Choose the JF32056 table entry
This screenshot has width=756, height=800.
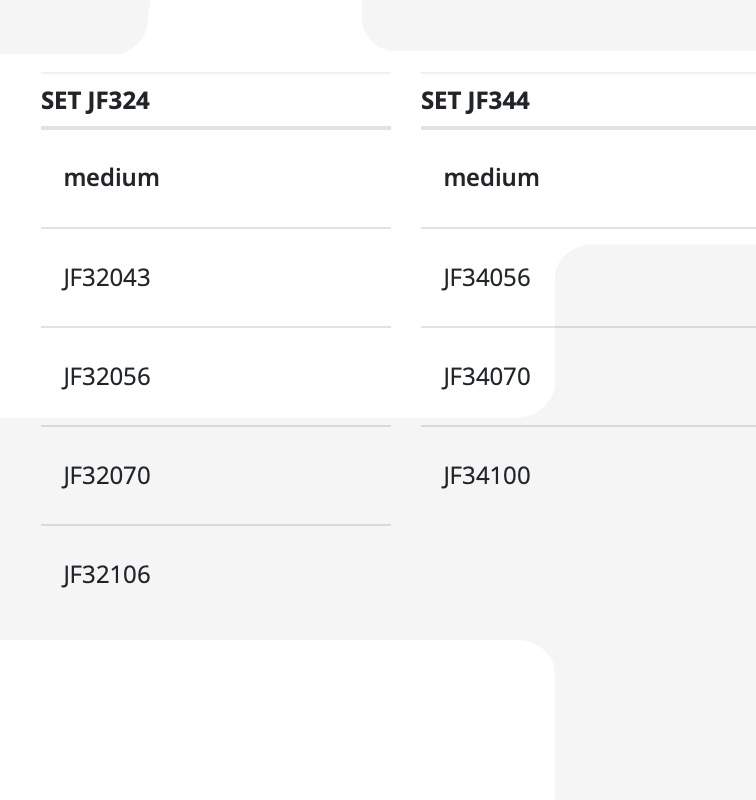[x=107, y=377]
